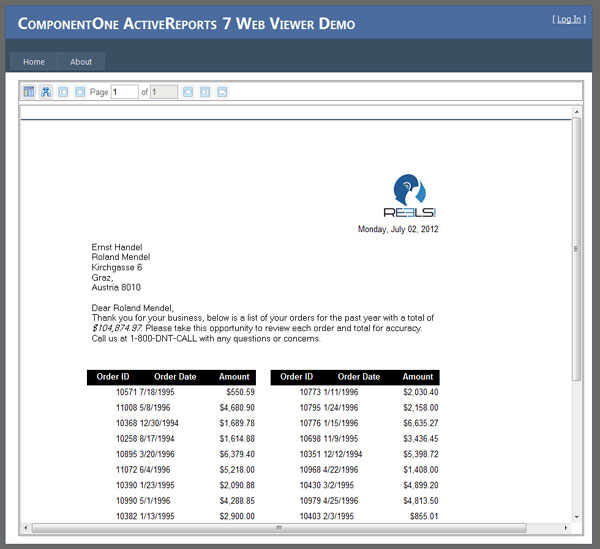Click order date 1/15/1996
The image size is (600, 549).
coord(341,423)
